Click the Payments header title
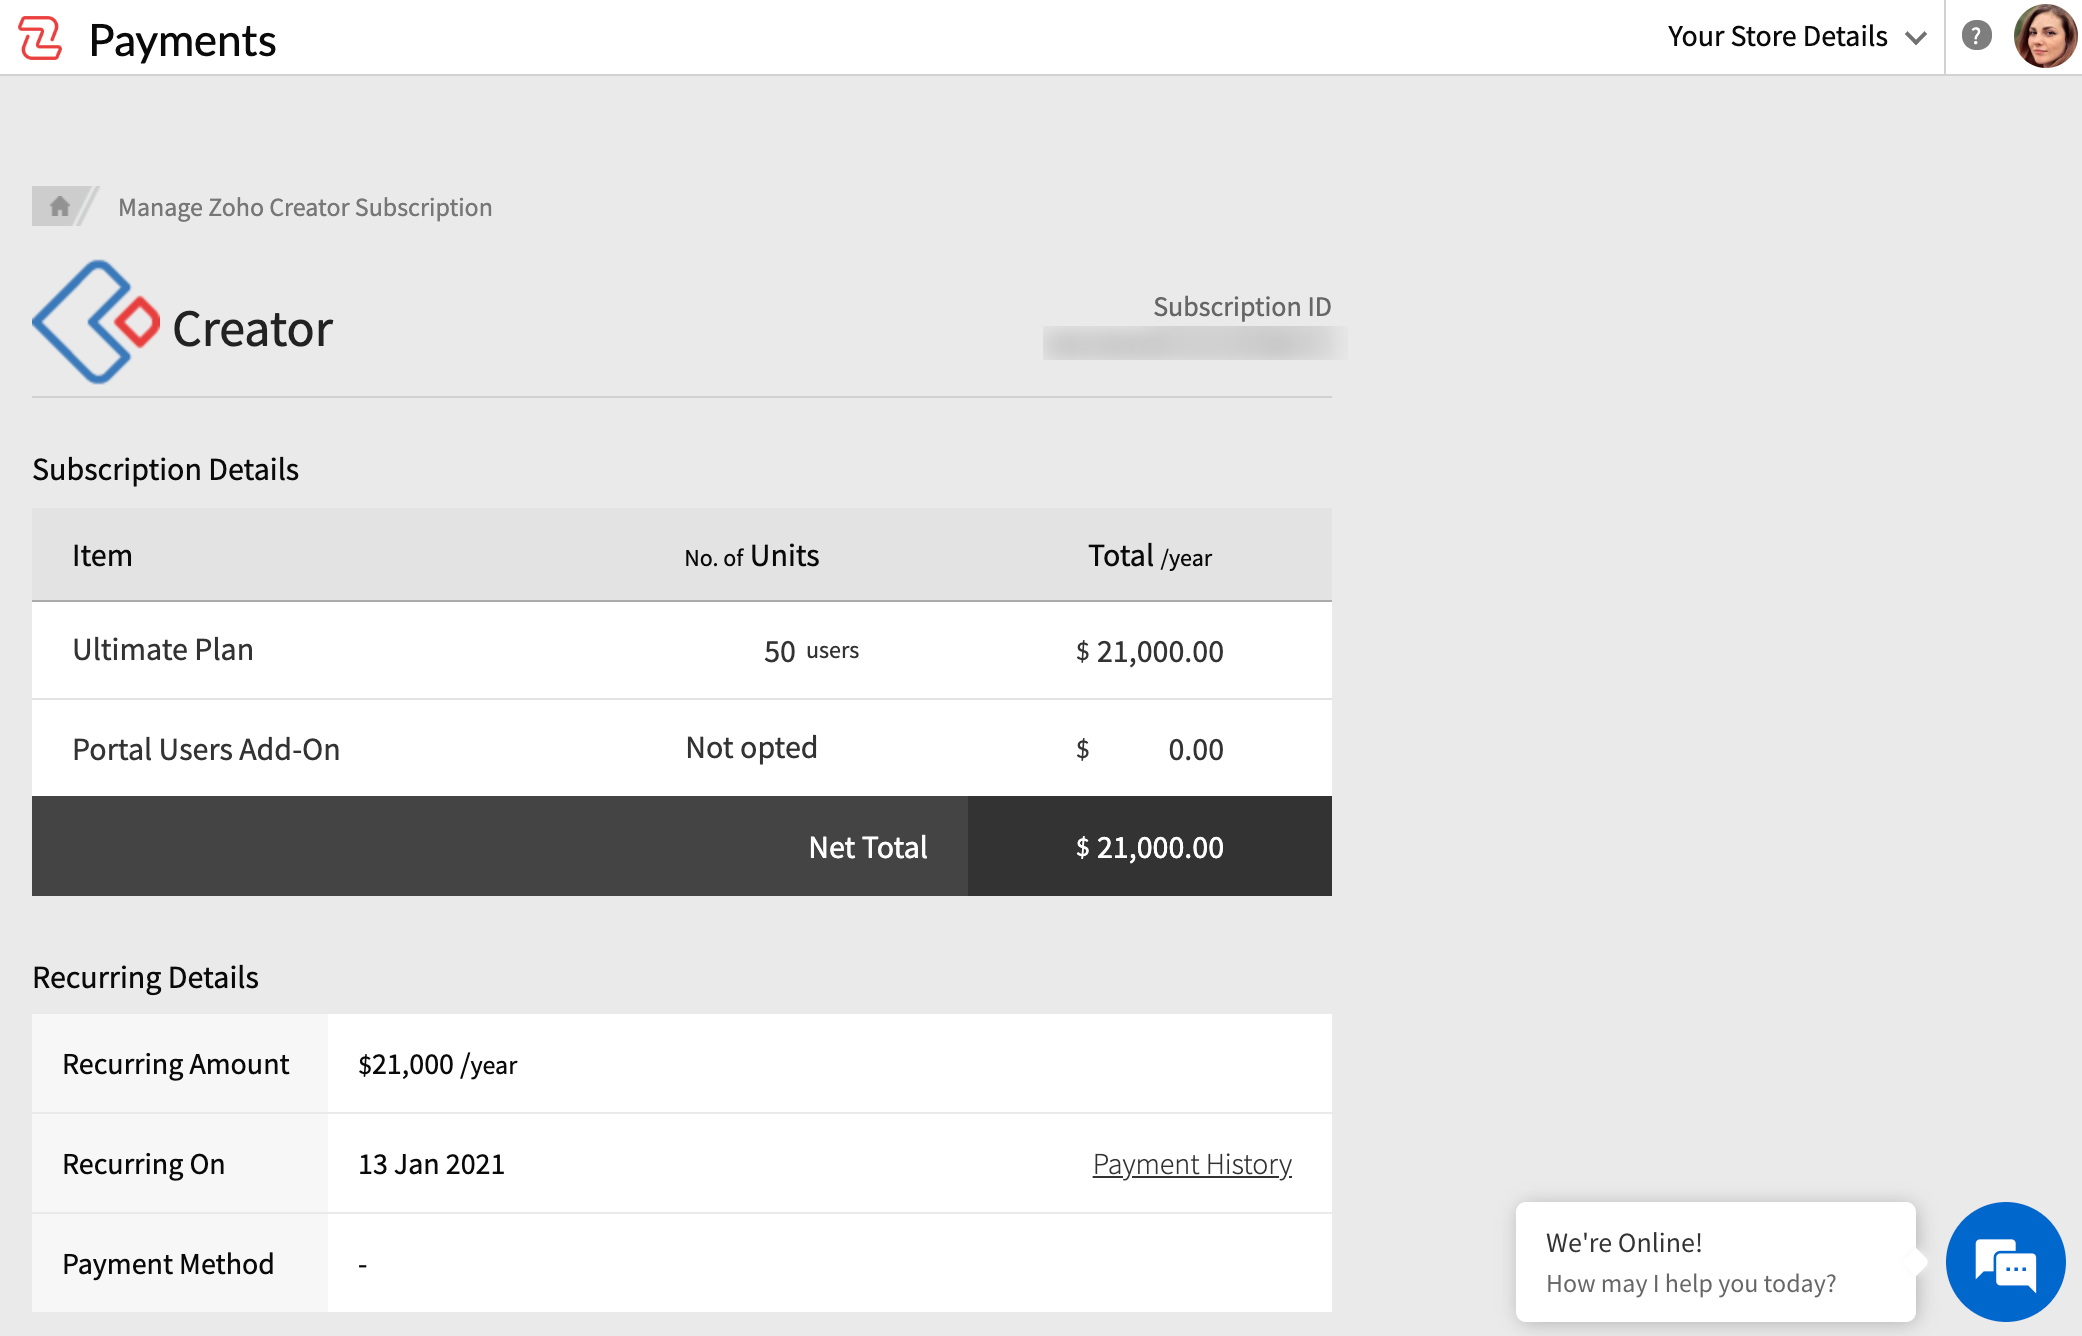This screenshot has height=1336, width=2082. coord(183,40)
